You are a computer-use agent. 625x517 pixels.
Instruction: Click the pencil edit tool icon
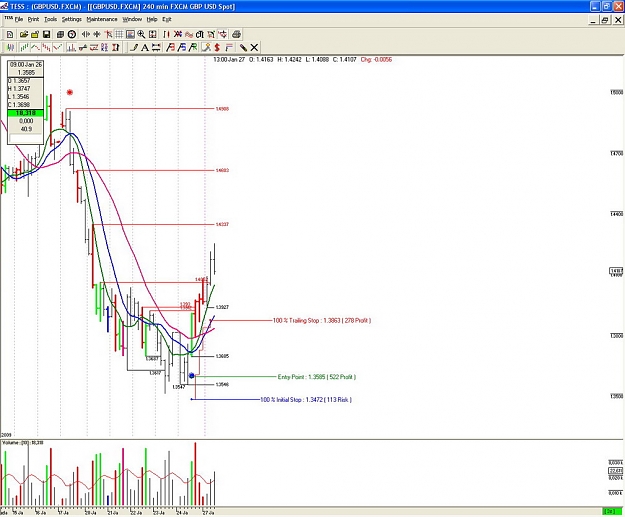click(243, 48)
